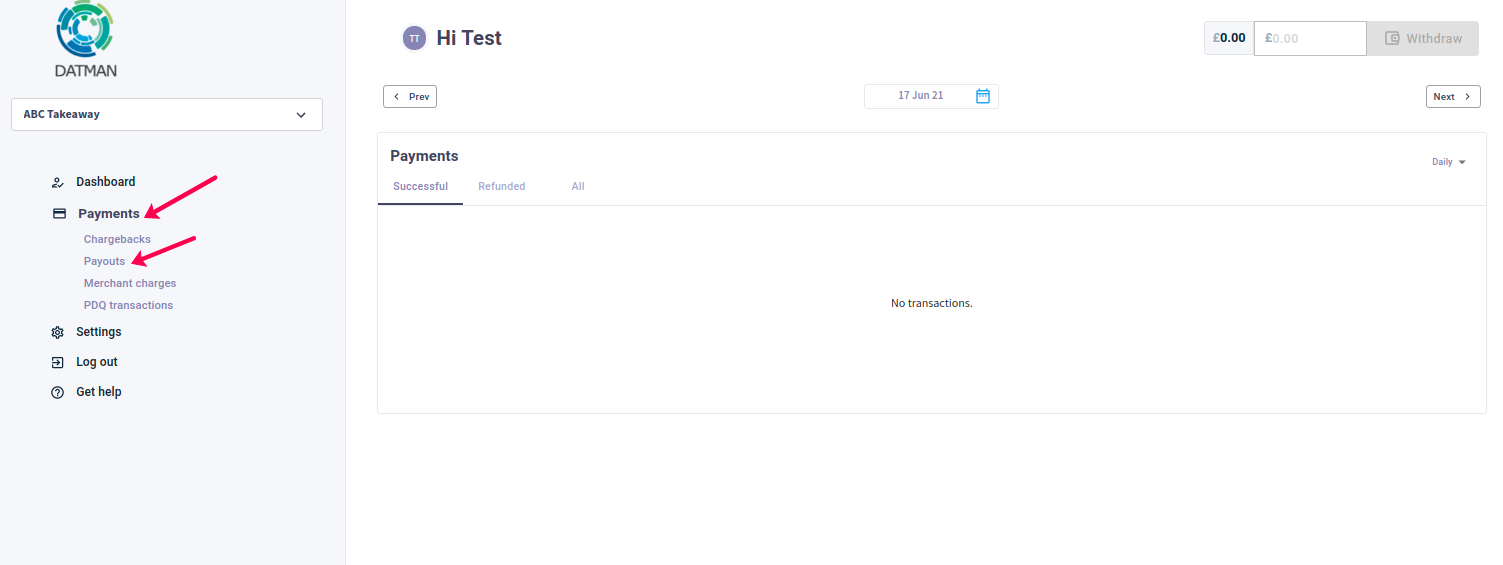Open the calendar date picker icon
Screen dimensions: 1503x565
click(x=982, y=96)
